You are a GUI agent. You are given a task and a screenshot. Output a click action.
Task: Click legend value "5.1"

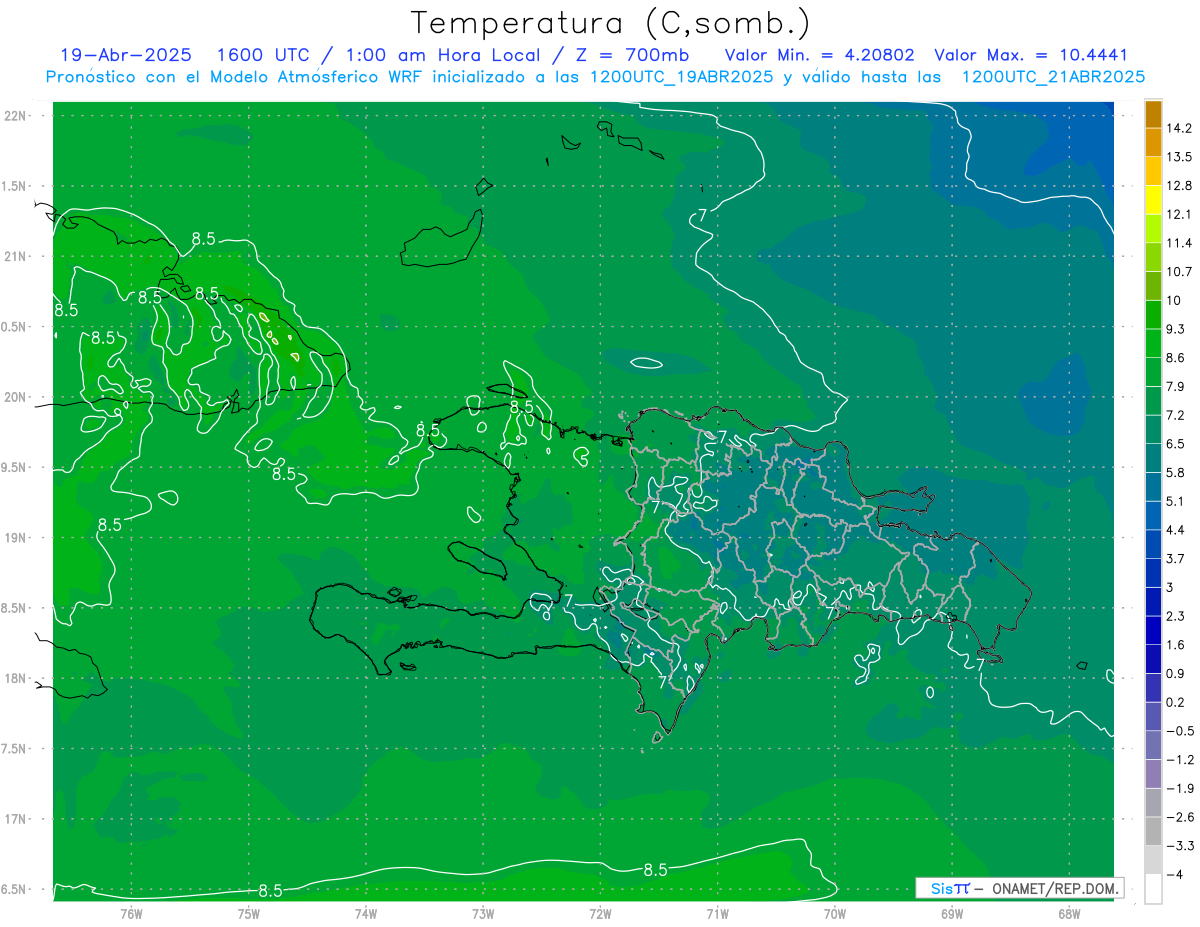coord(1176,501)
